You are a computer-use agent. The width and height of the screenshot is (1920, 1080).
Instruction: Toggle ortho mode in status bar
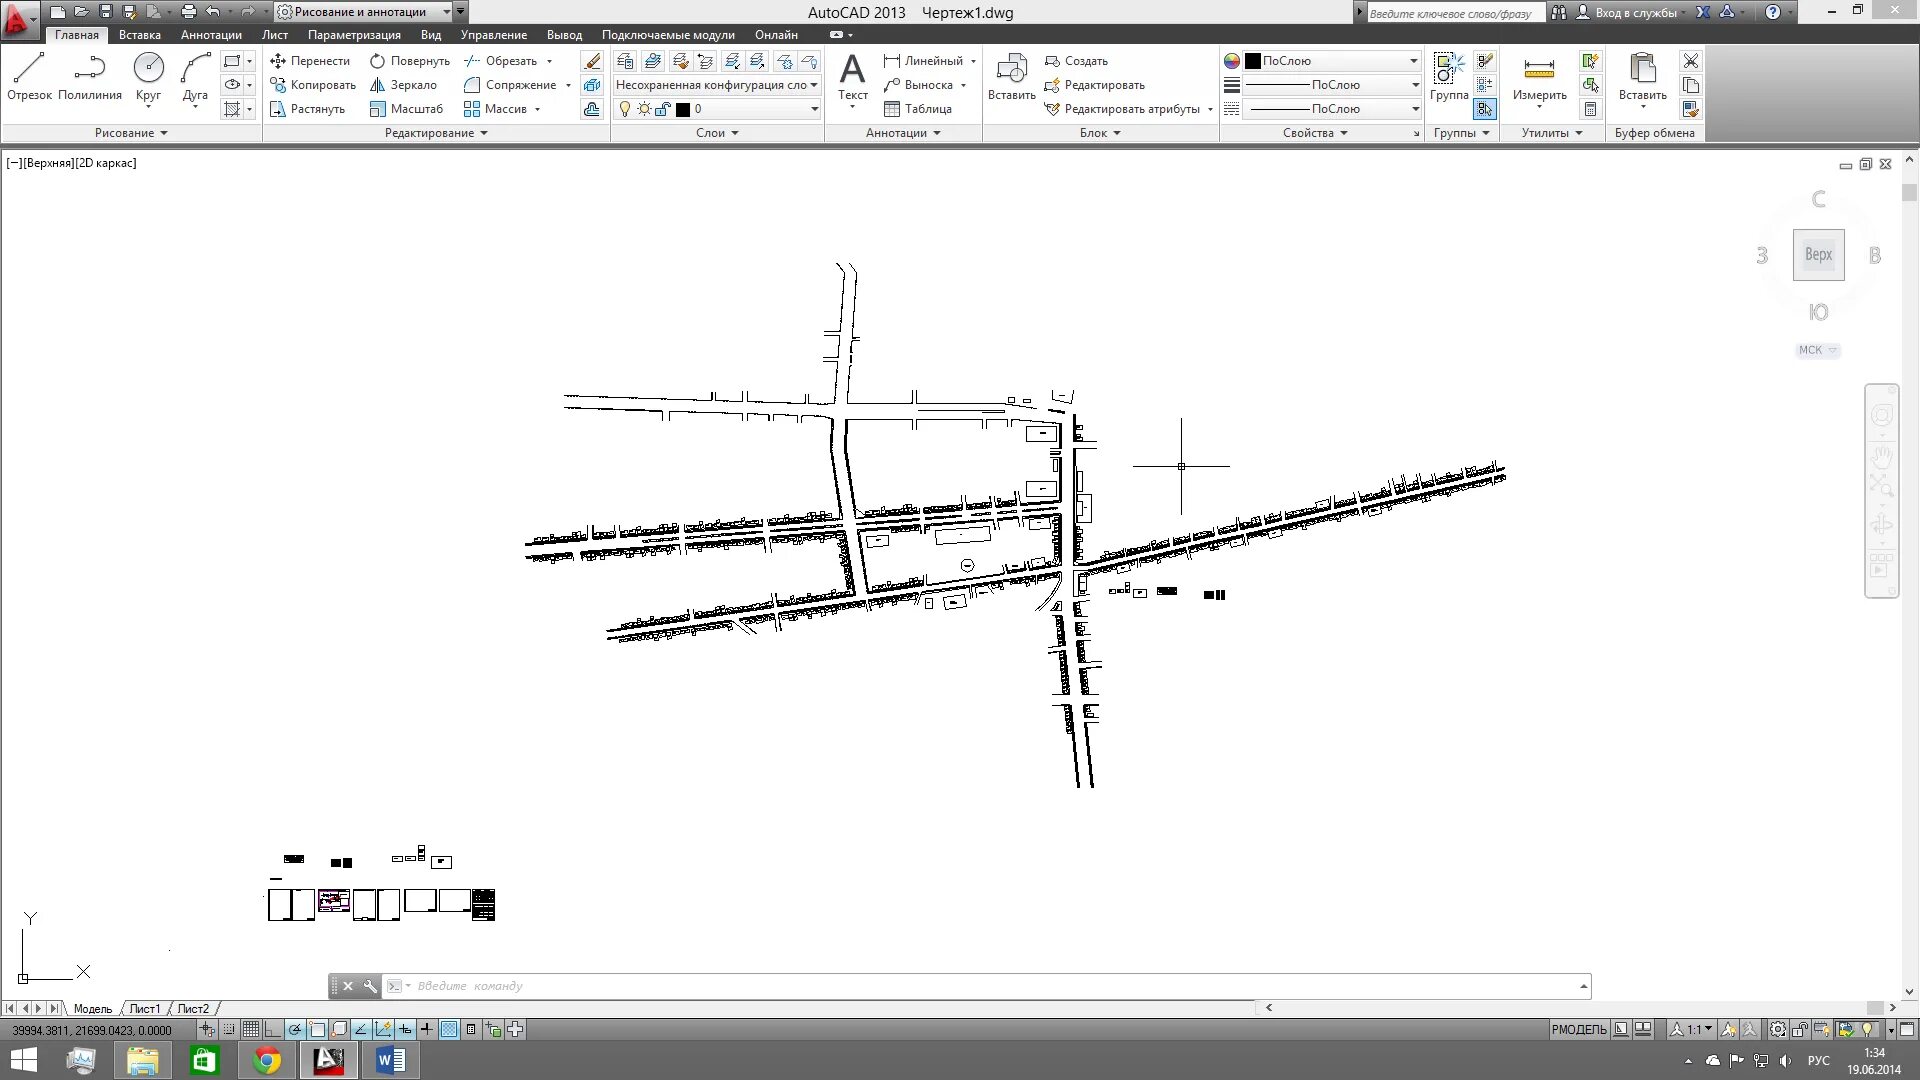click(x=273, y=1029)
